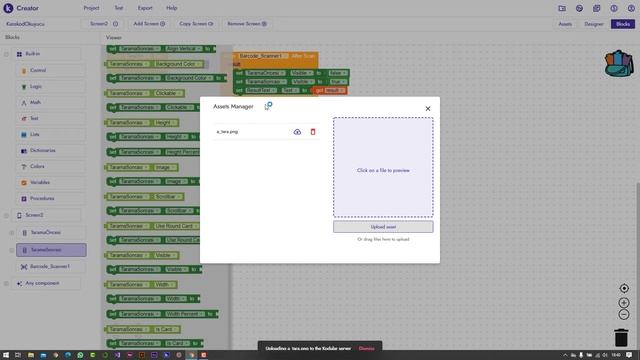Viewport: 640px width, 360px height.
Task: Open the Screen2 screen selector
Action: point(104,24)
